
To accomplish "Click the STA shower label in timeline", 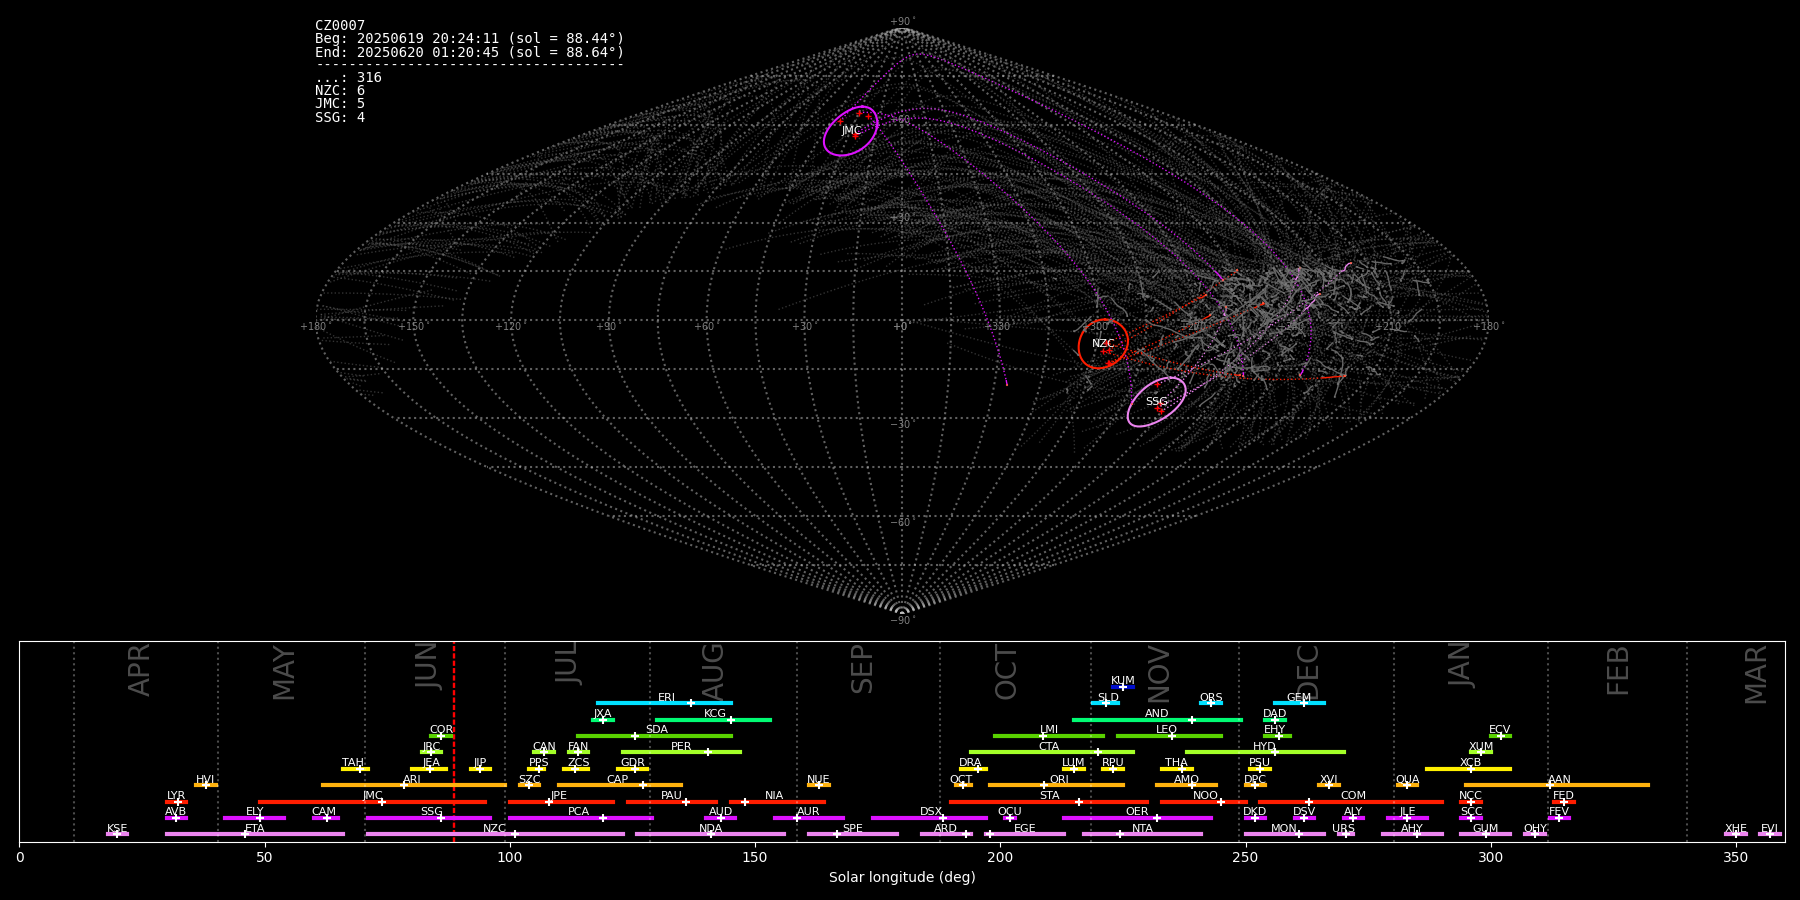I will click(1050, 796).
